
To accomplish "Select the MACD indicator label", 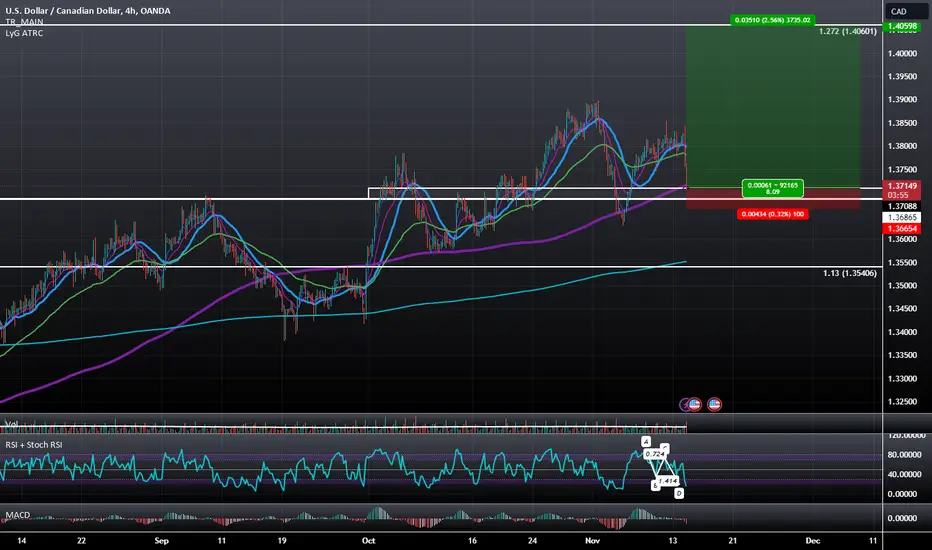I will click(x=17, y=515).
